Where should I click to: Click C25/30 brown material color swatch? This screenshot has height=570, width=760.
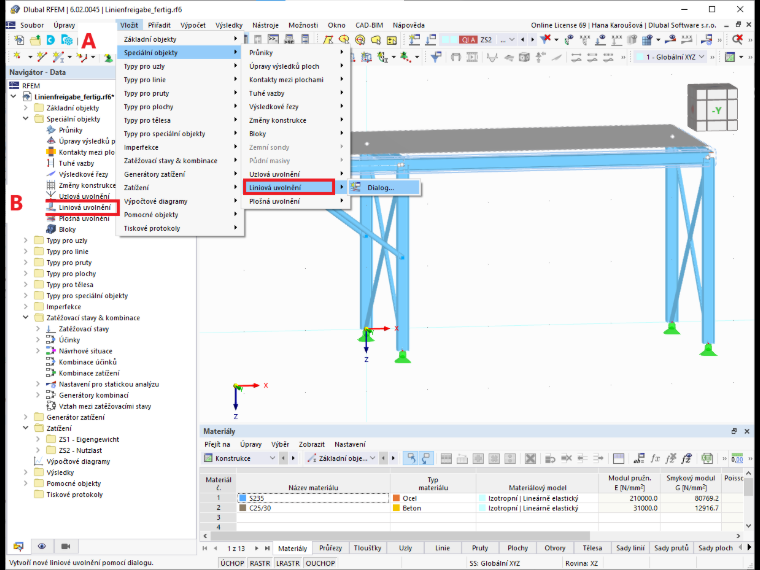(242, 508)
